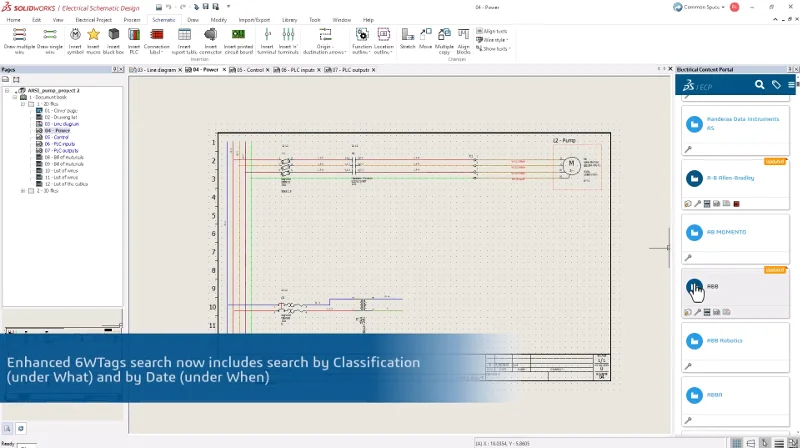Open the ECP search magnifier icon
The height and width of the screenshot is (448, 800).
(760, 85)
